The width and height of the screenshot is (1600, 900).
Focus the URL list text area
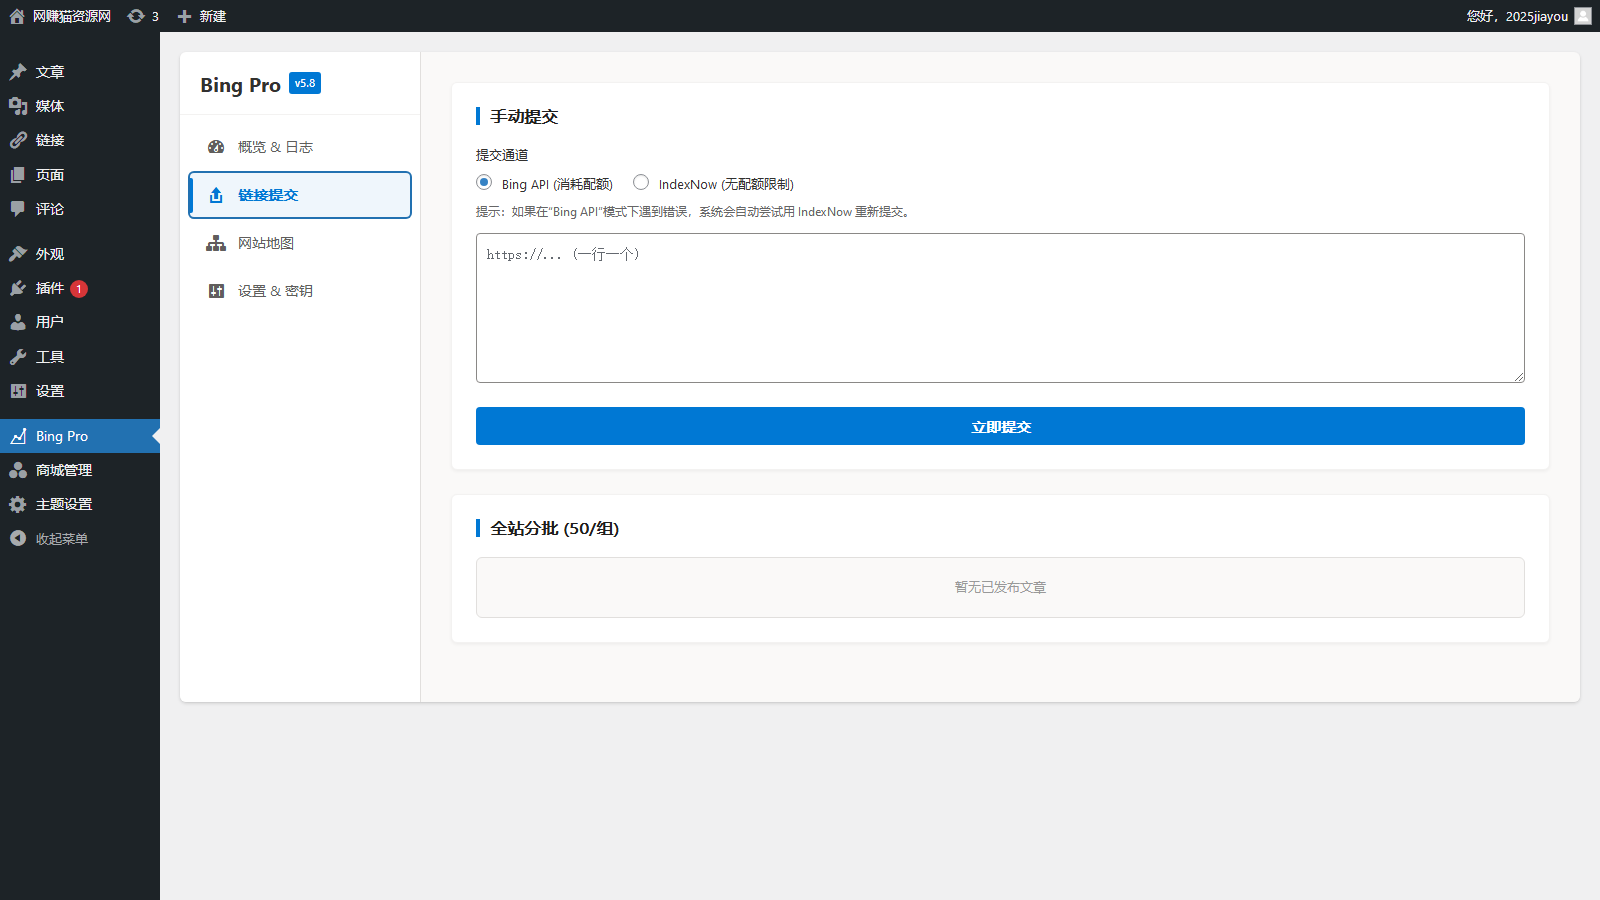[1000, 308]
